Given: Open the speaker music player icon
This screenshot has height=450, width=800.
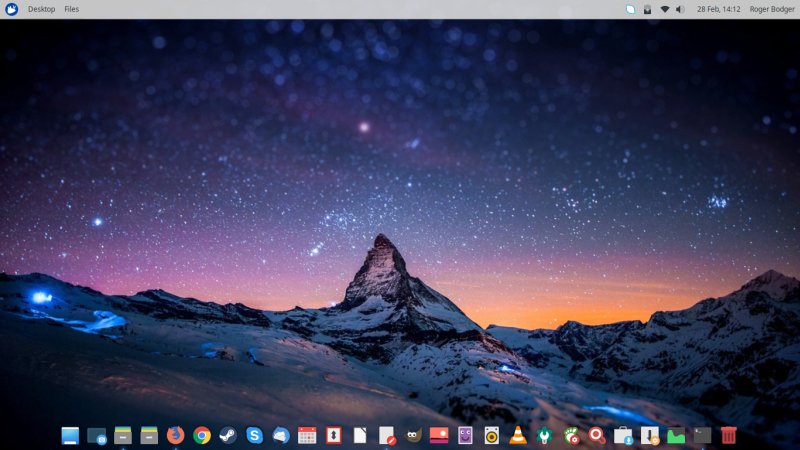Looking at the screenshot, I should [491, 435].
